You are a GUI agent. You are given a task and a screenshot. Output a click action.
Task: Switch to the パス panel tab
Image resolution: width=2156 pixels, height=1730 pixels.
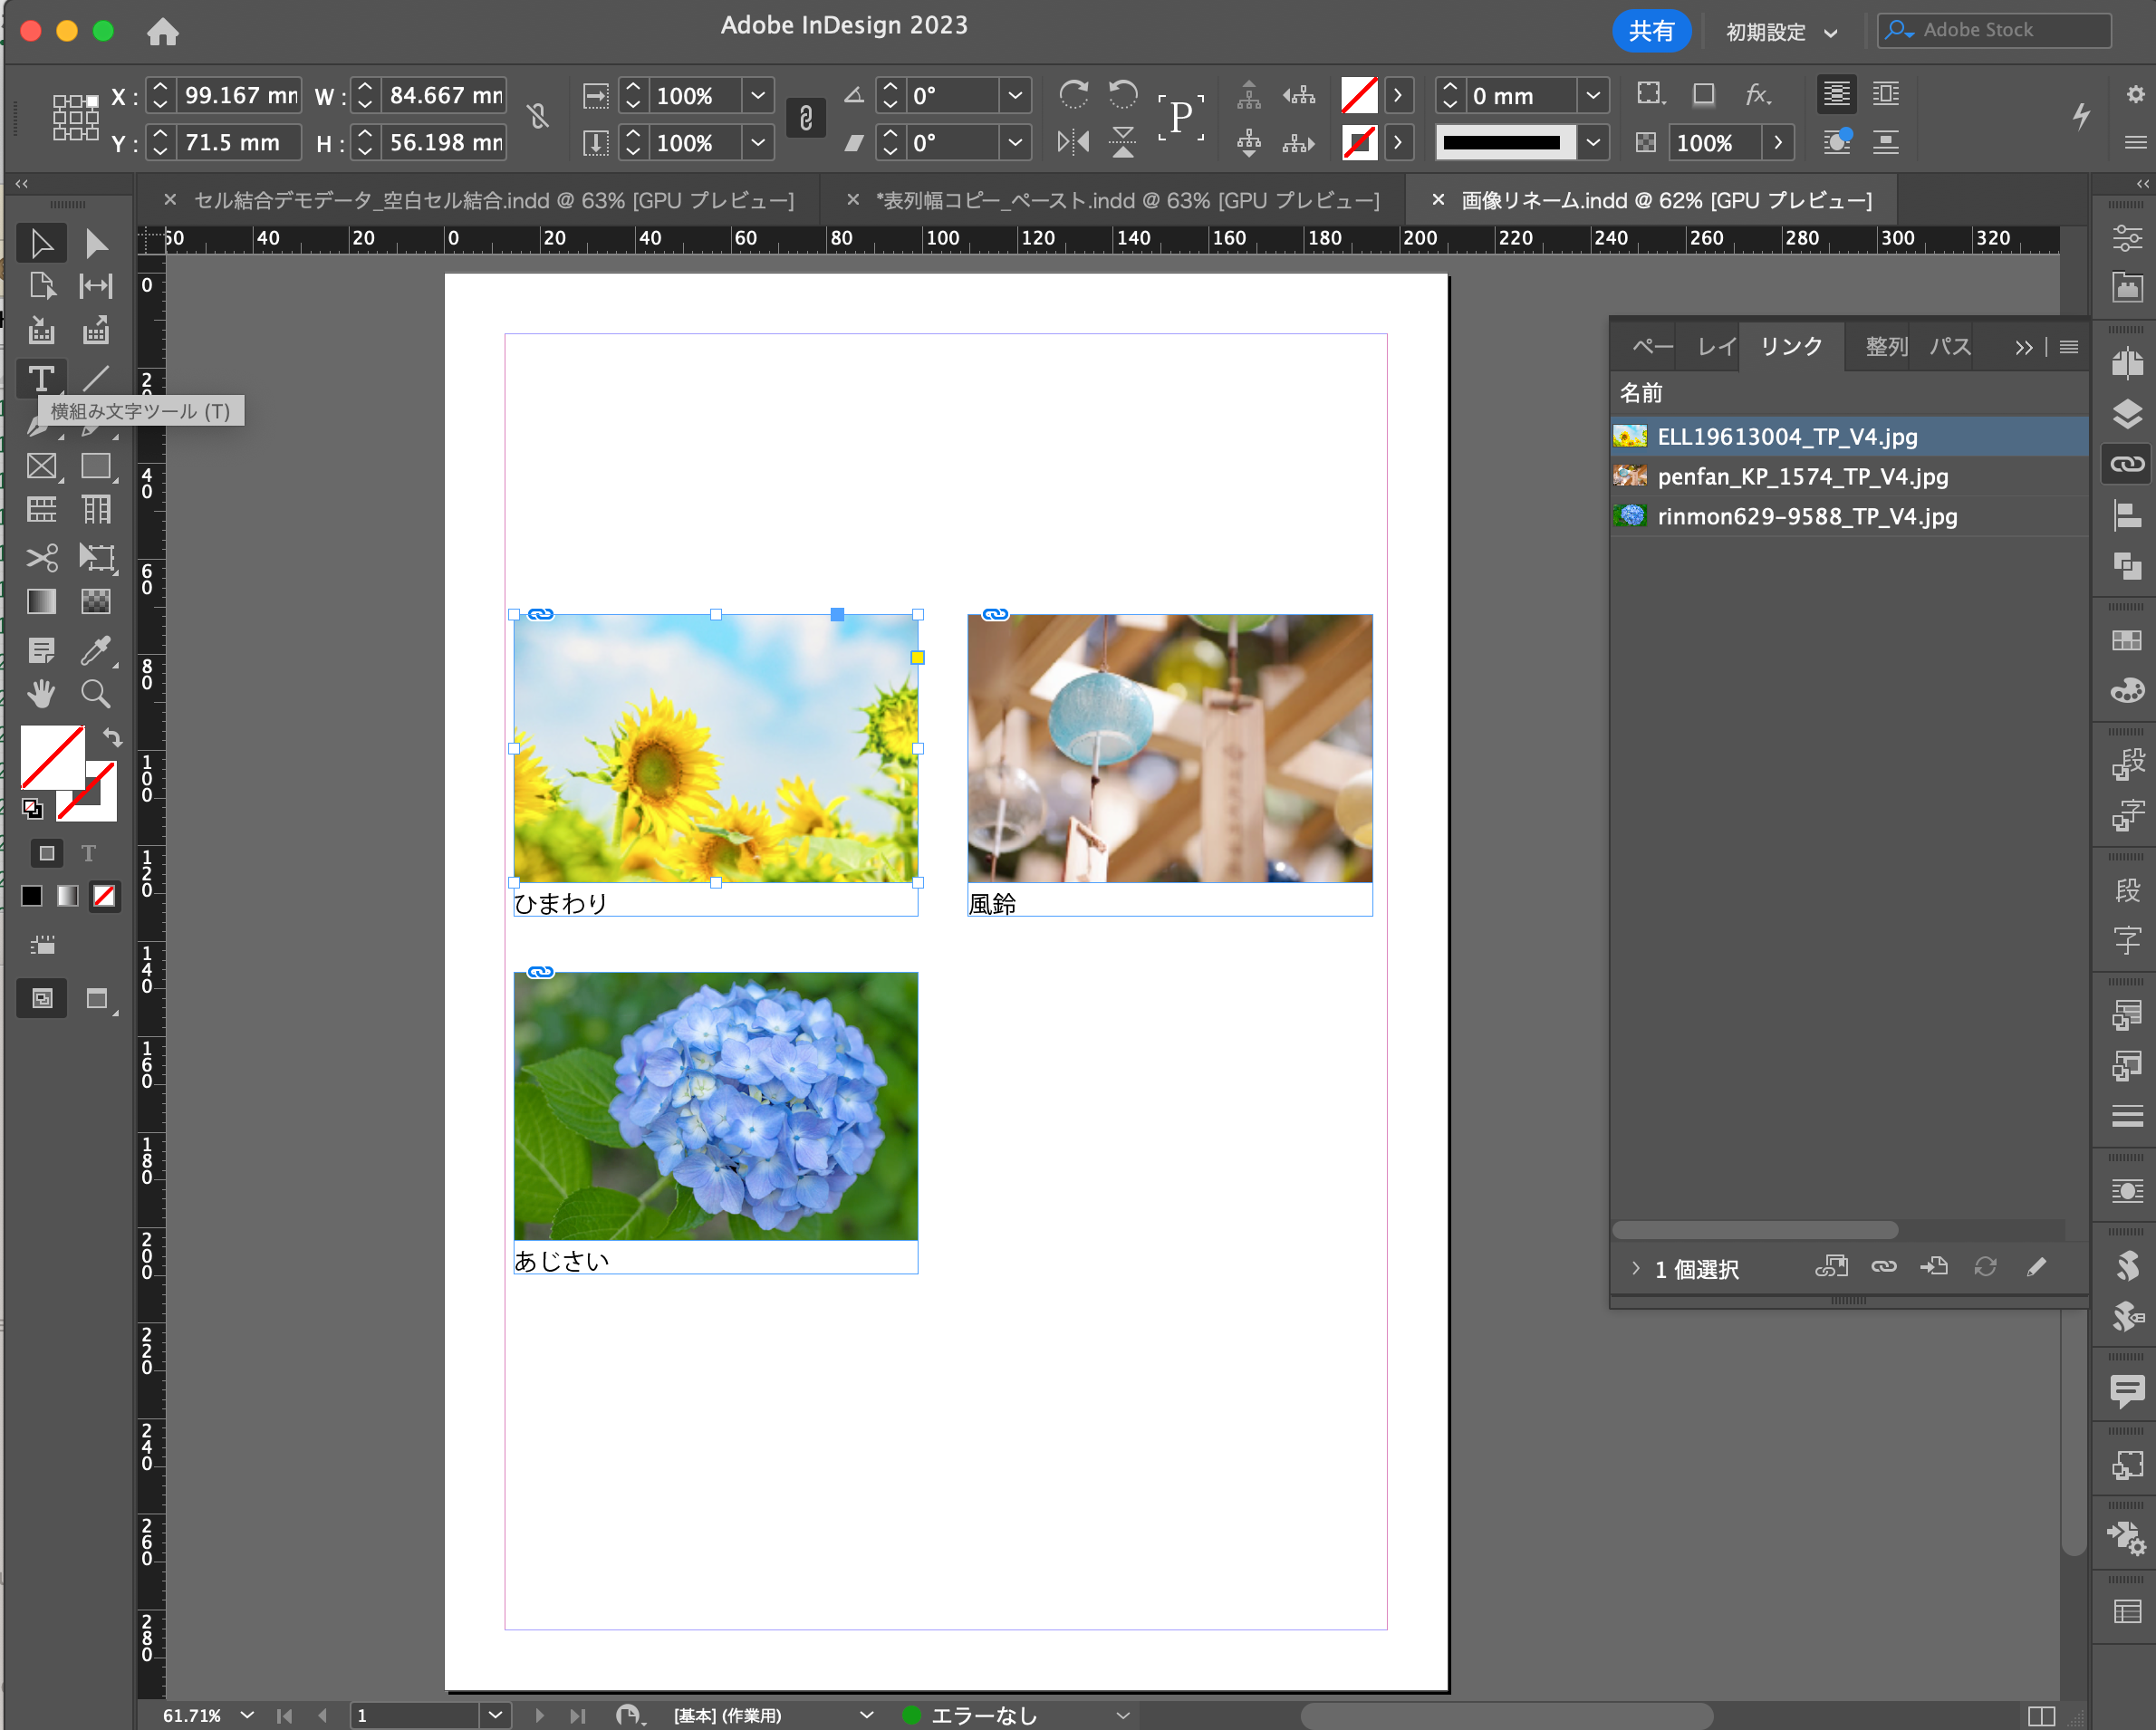click(1949, 347)
